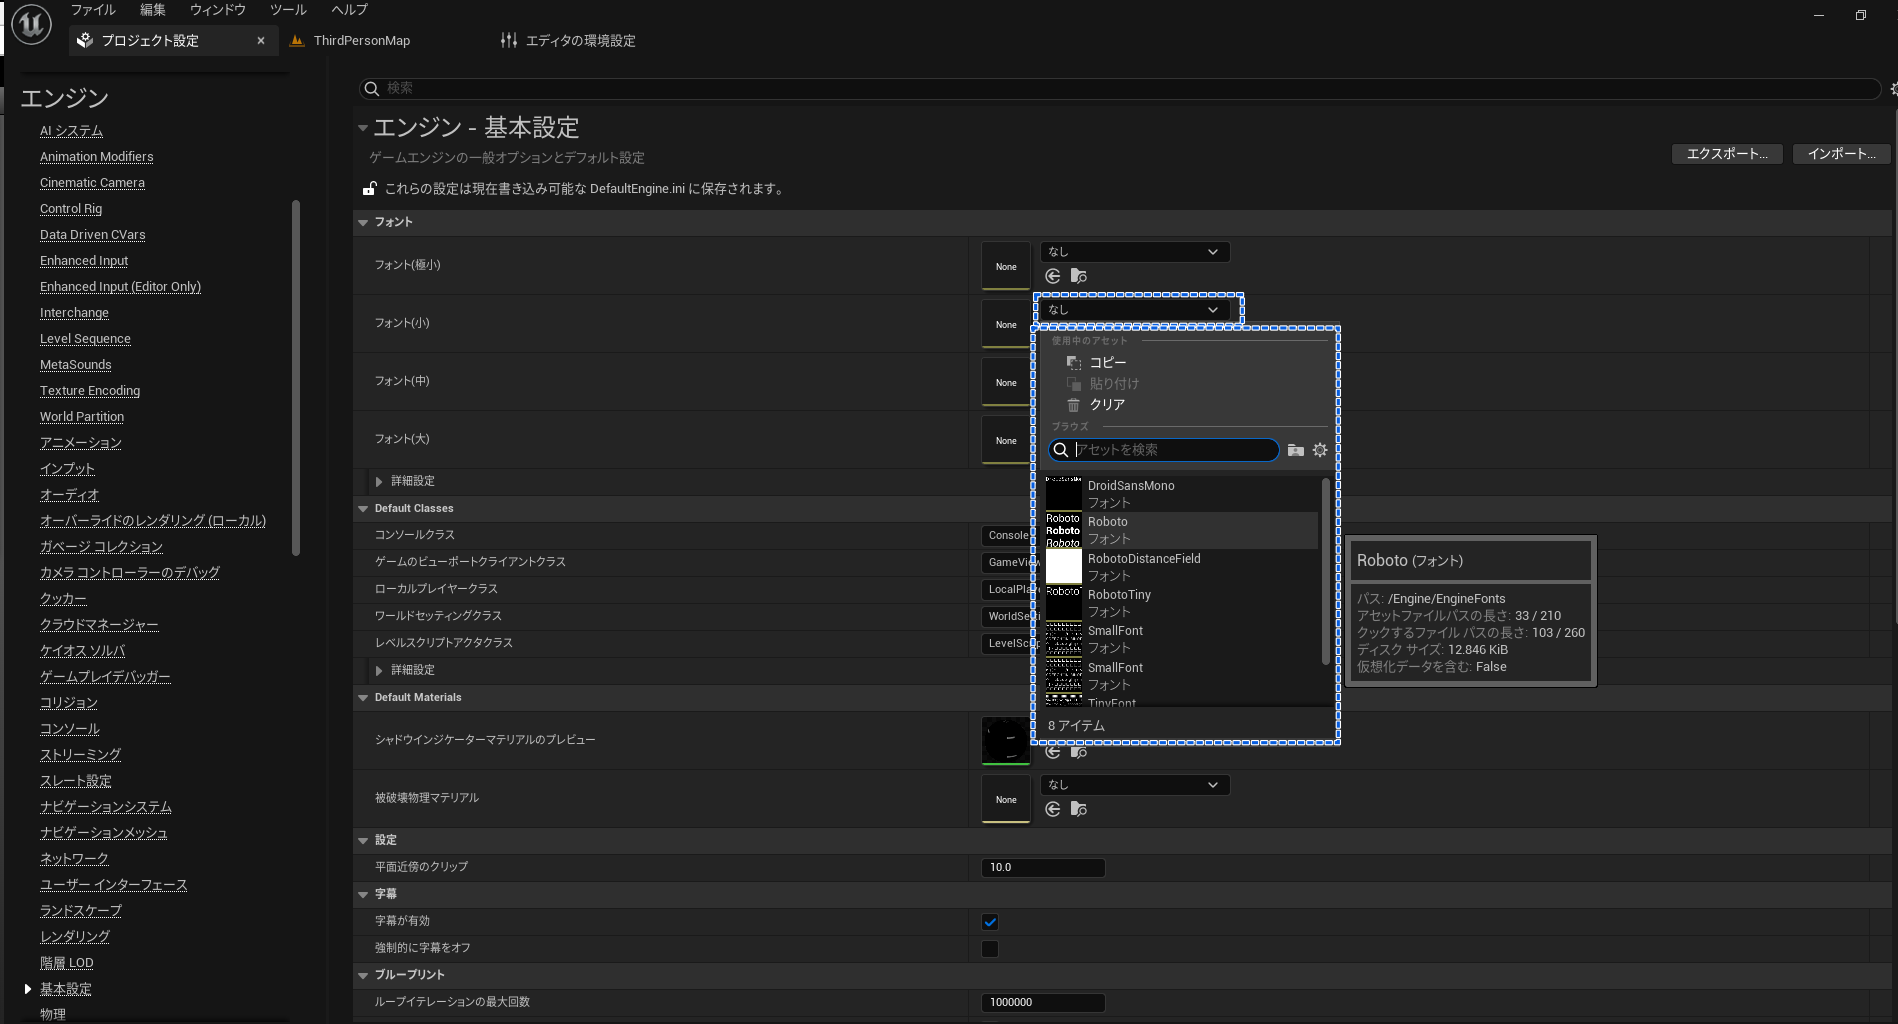Copy the font asset reference via コピー
Viewport: 1898px width, 1024px height.
tap(1108, 362)
